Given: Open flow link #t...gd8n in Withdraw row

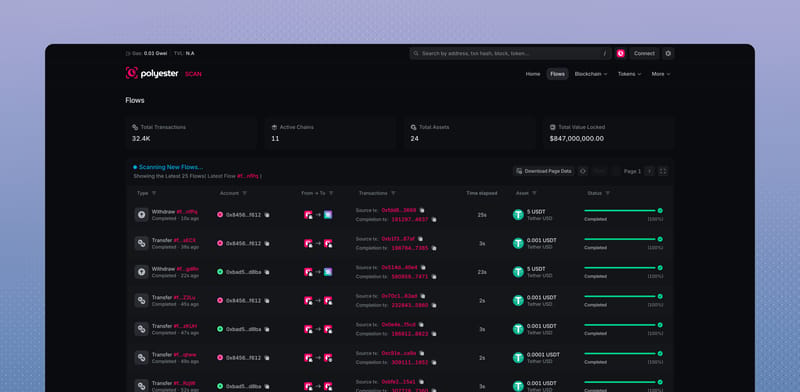Looking at the screenshot, I should coord(188,269).
